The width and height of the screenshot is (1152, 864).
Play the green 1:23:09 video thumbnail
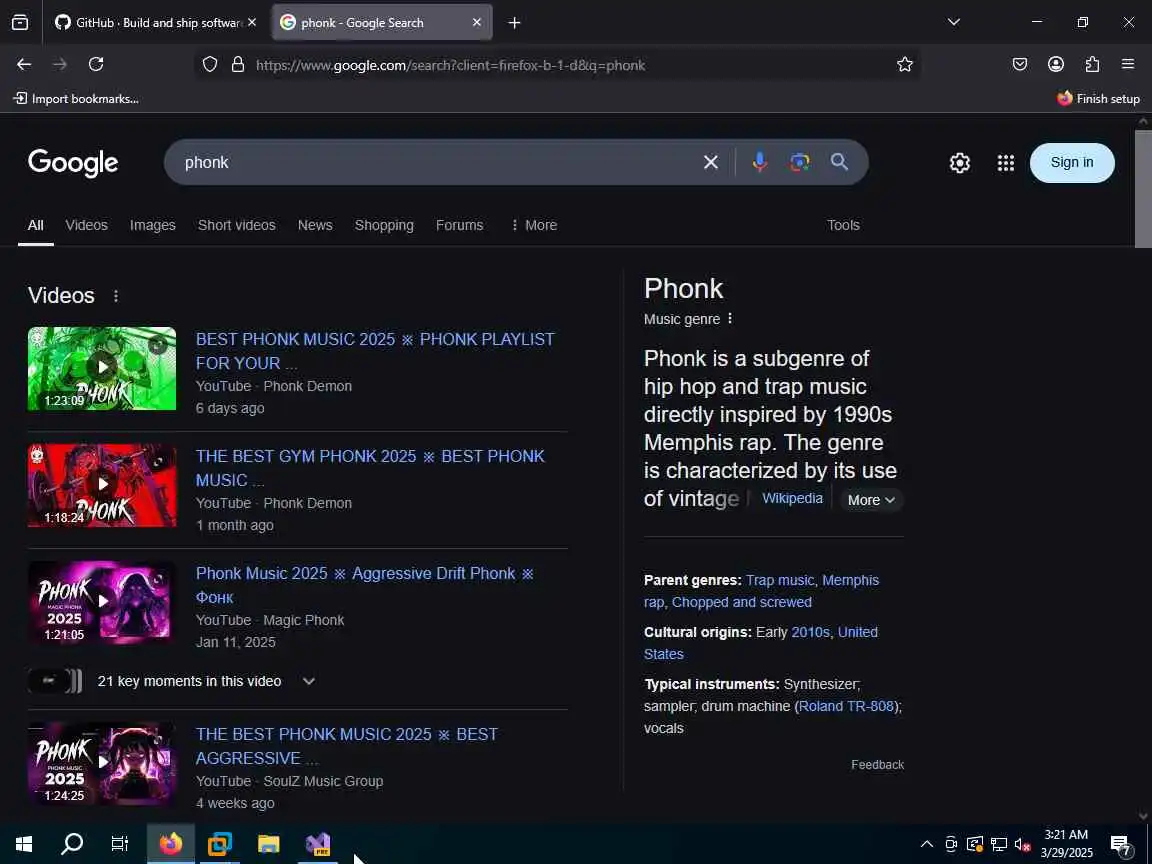102,369
